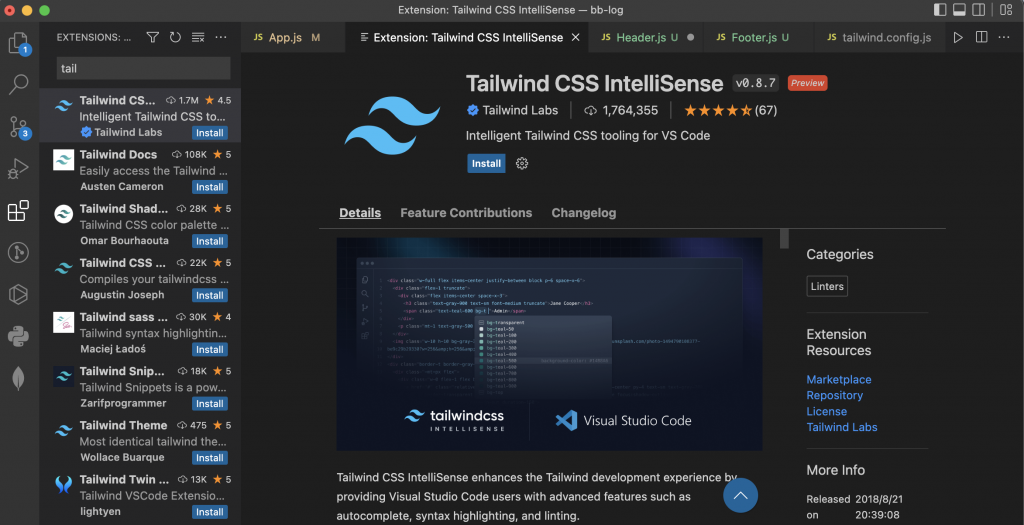
Task: Install the Omar Bourhaouta extension
Action: click(210, 241)
